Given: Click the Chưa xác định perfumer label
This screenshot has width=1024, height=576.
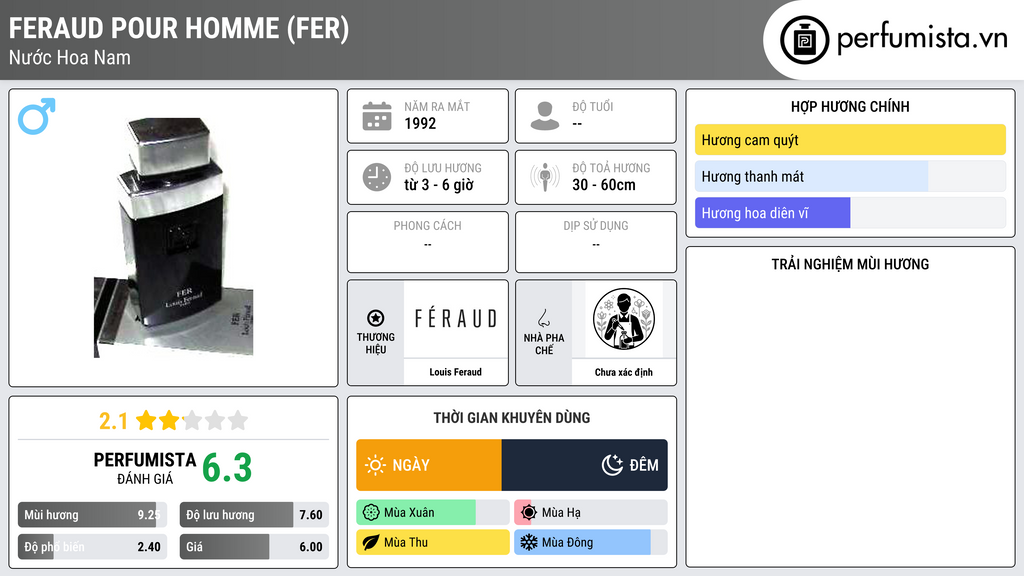Looking at the screenshot, I should click(x=624, y=372).
